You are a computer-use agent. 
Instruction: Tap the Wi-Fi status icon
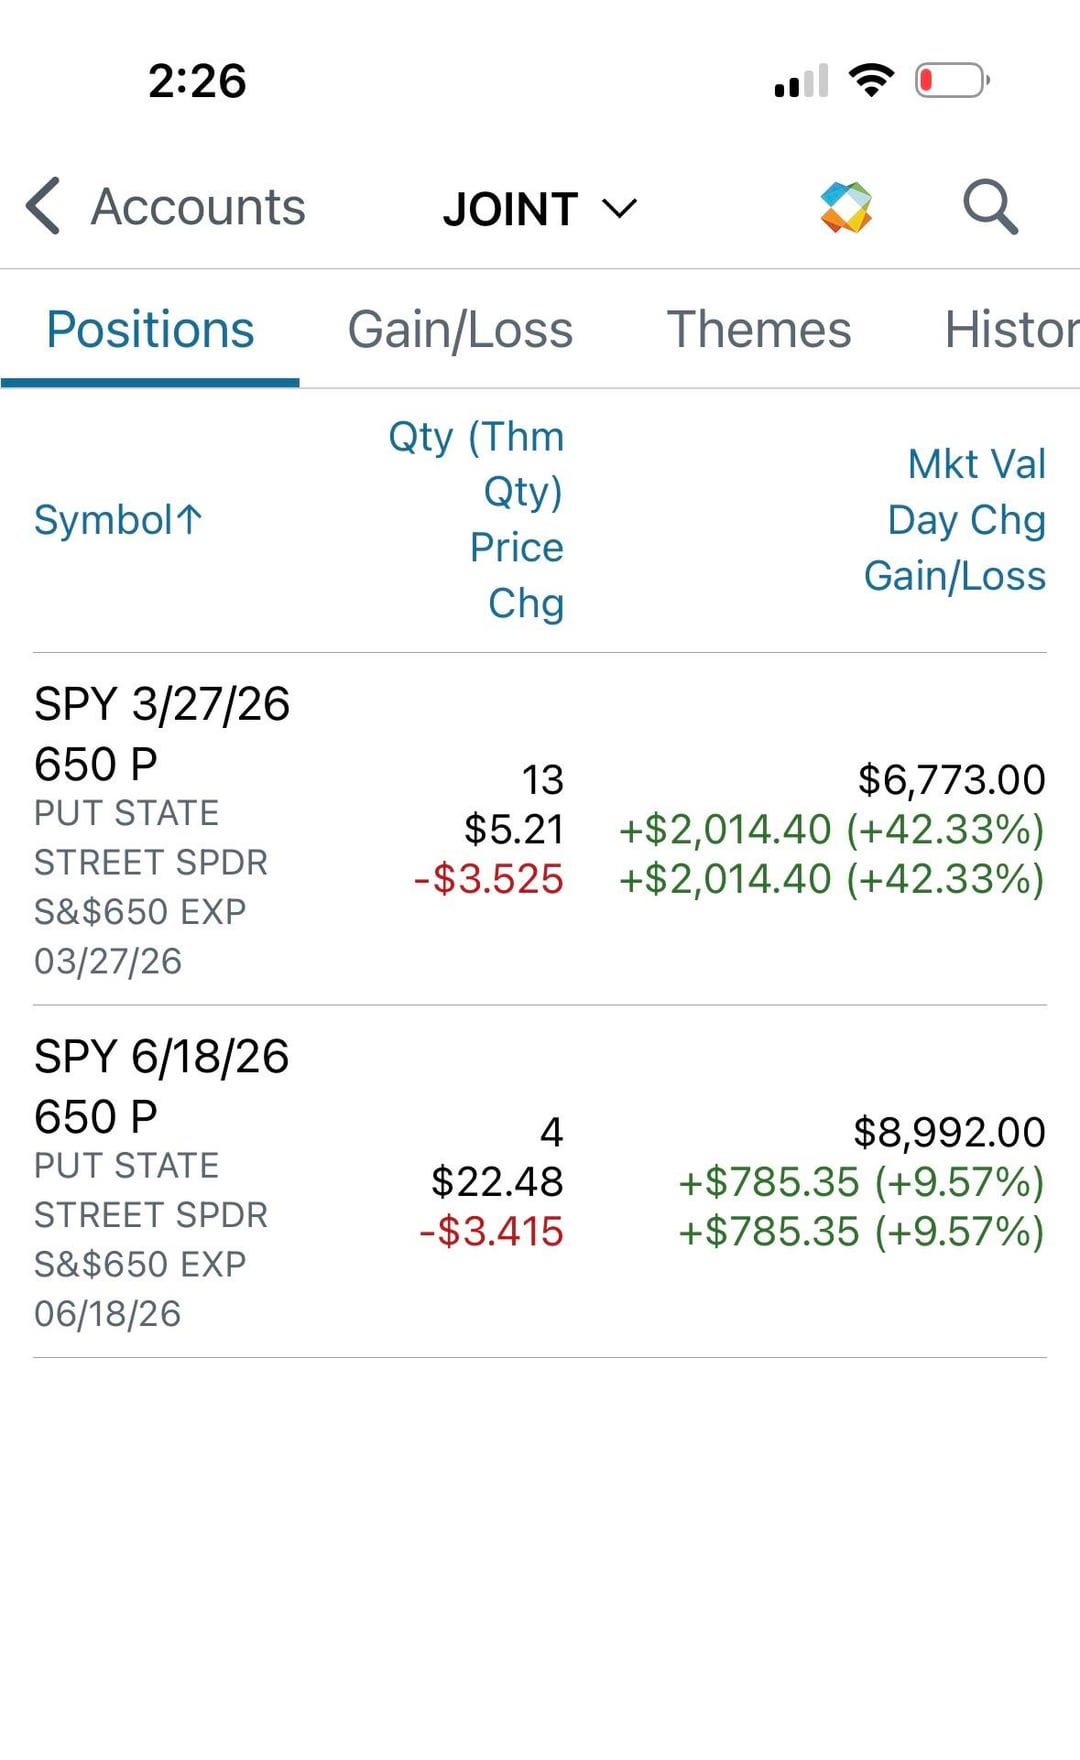(871, 80)
